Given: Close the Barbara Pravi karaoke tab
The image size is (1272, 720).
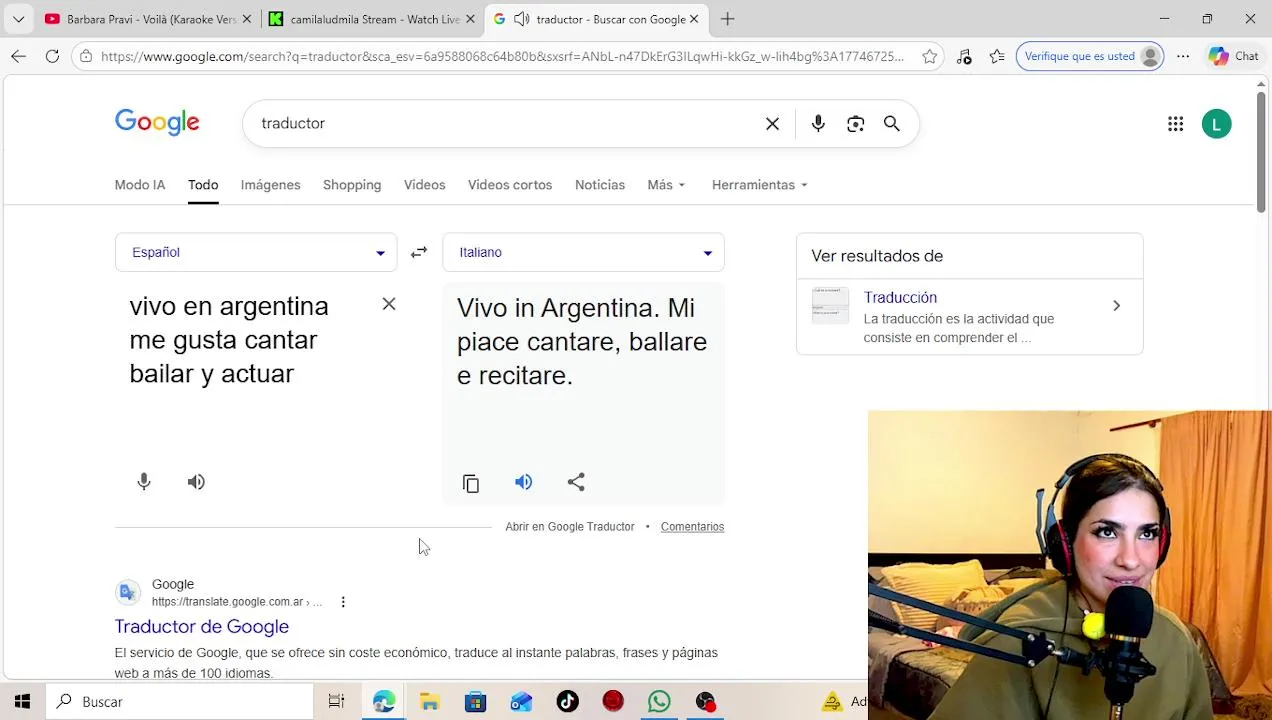Looking at the screenshot, I should coord(247,19).
